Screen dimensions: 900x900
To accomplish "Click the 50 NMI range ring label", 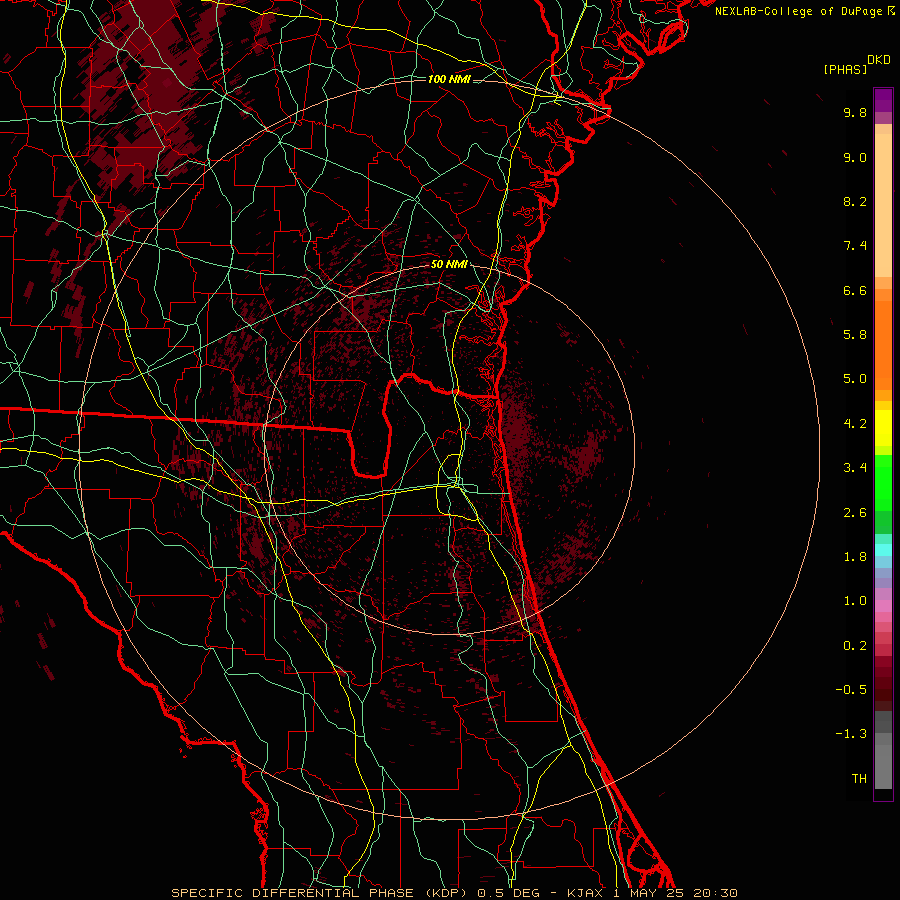I will [x=449, y=264].
